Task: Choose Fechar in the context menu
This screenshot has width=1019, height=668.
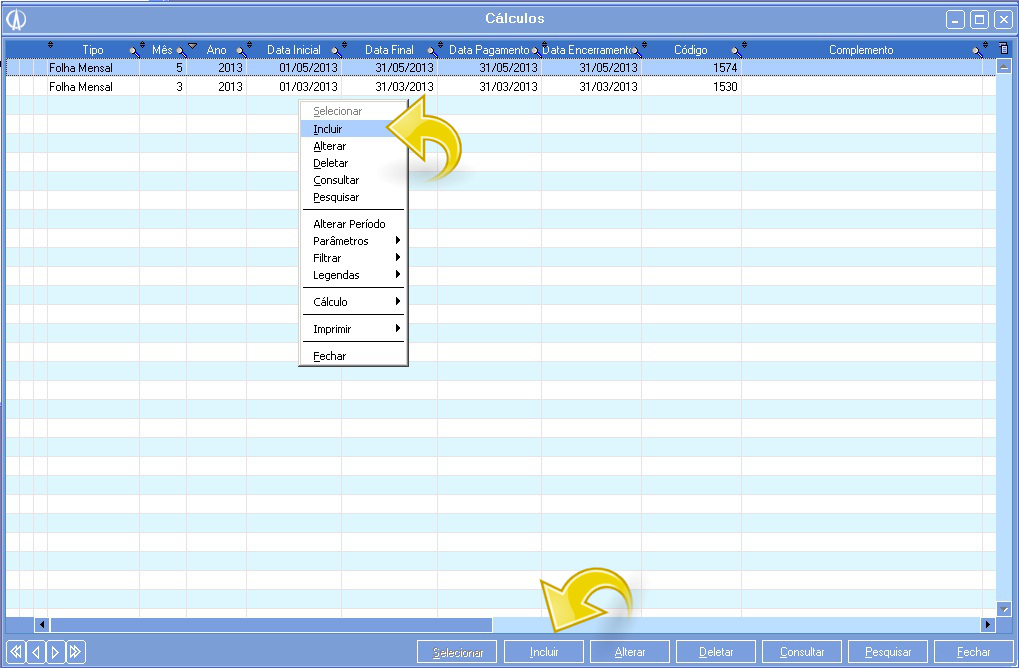Action: 353,356
